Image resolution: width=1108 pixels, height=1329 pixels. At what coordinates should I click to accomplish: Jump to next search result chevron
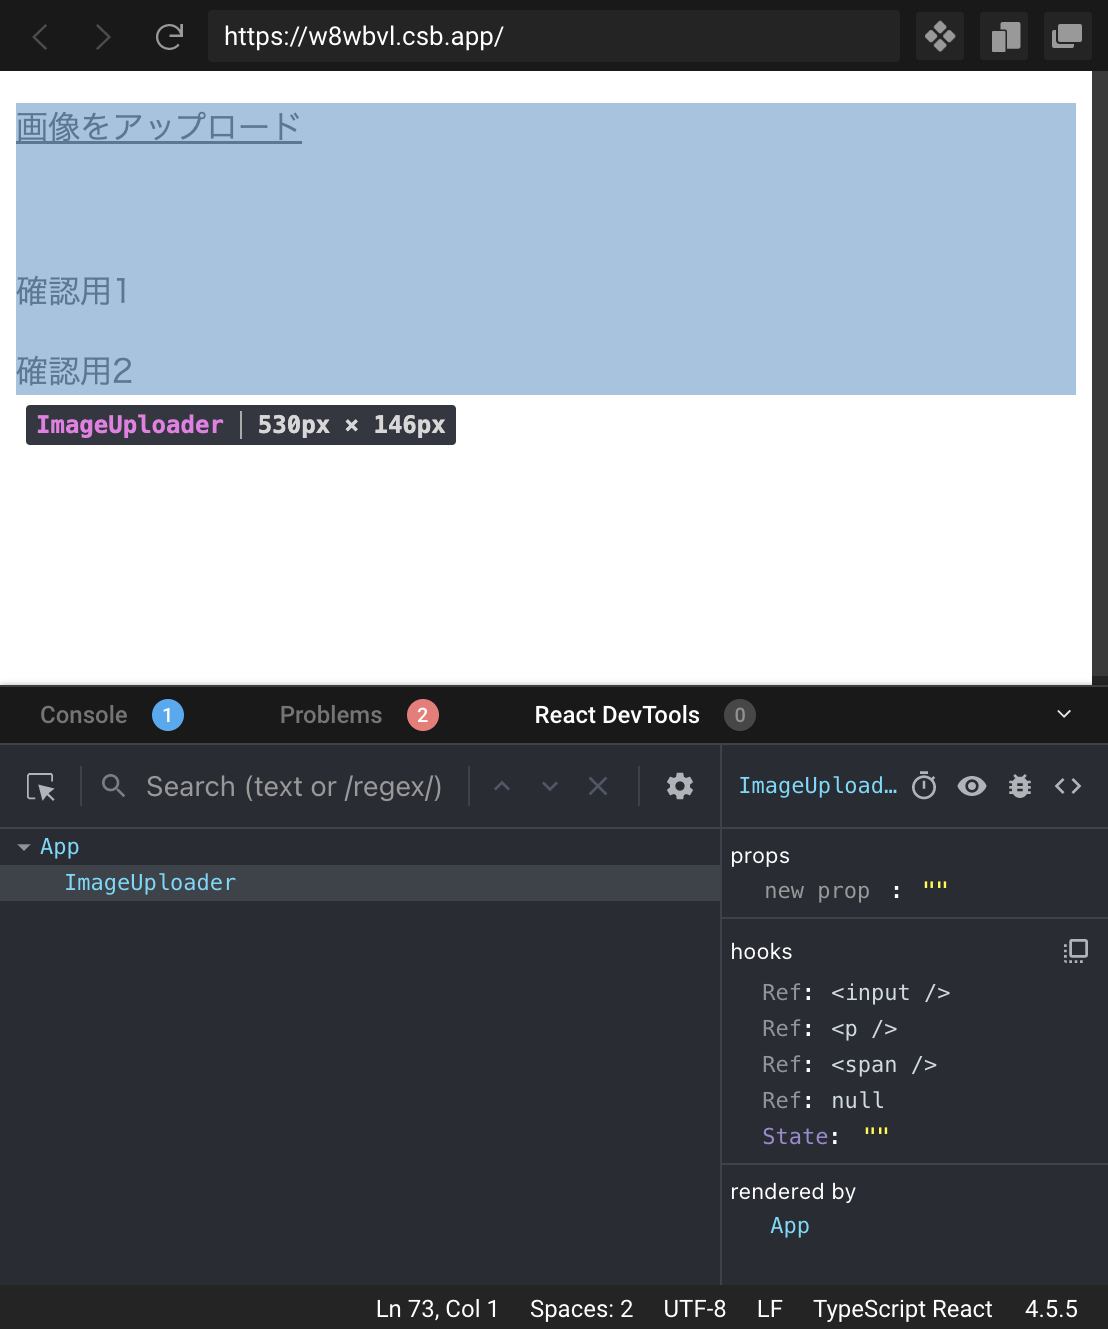[x=550, y=786]
